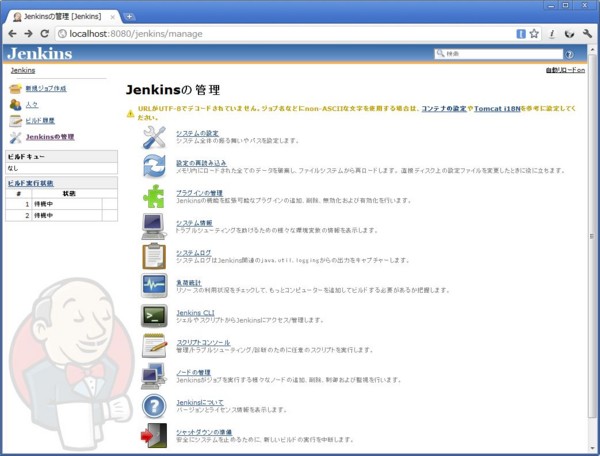
Task: Click the computer monitor system information icon
Action: click(154, 226)
